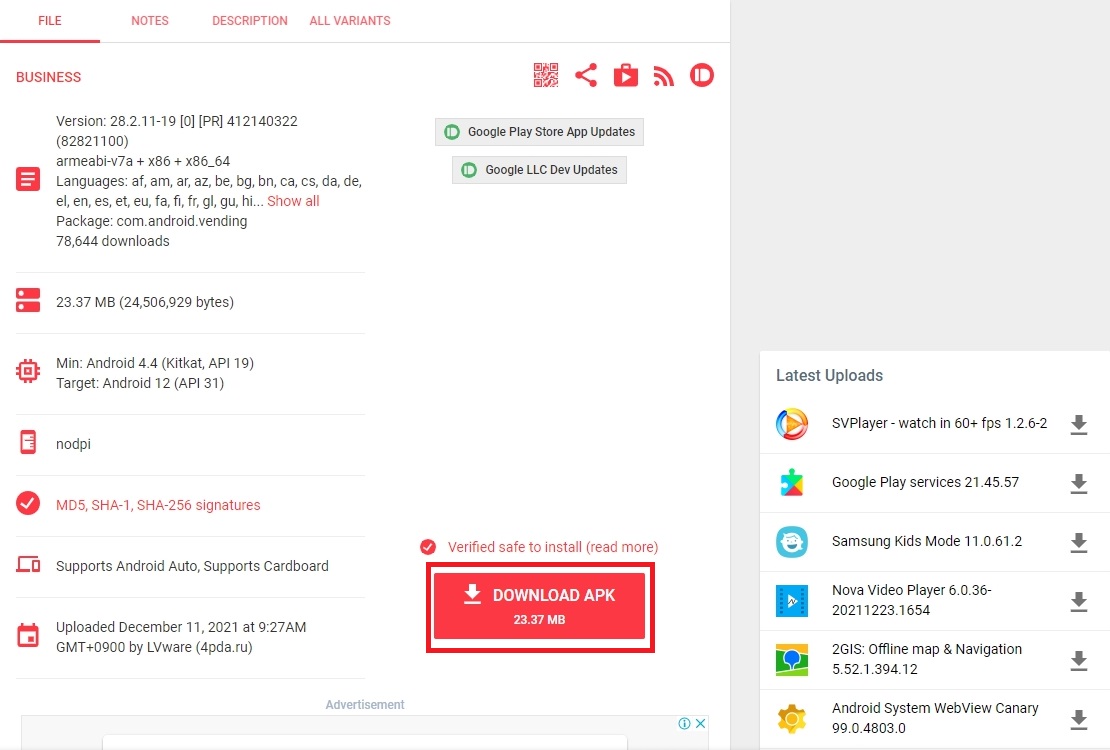Click the Android version chip icon
The width and height of the screenshot is (1110, 750).
28,371
